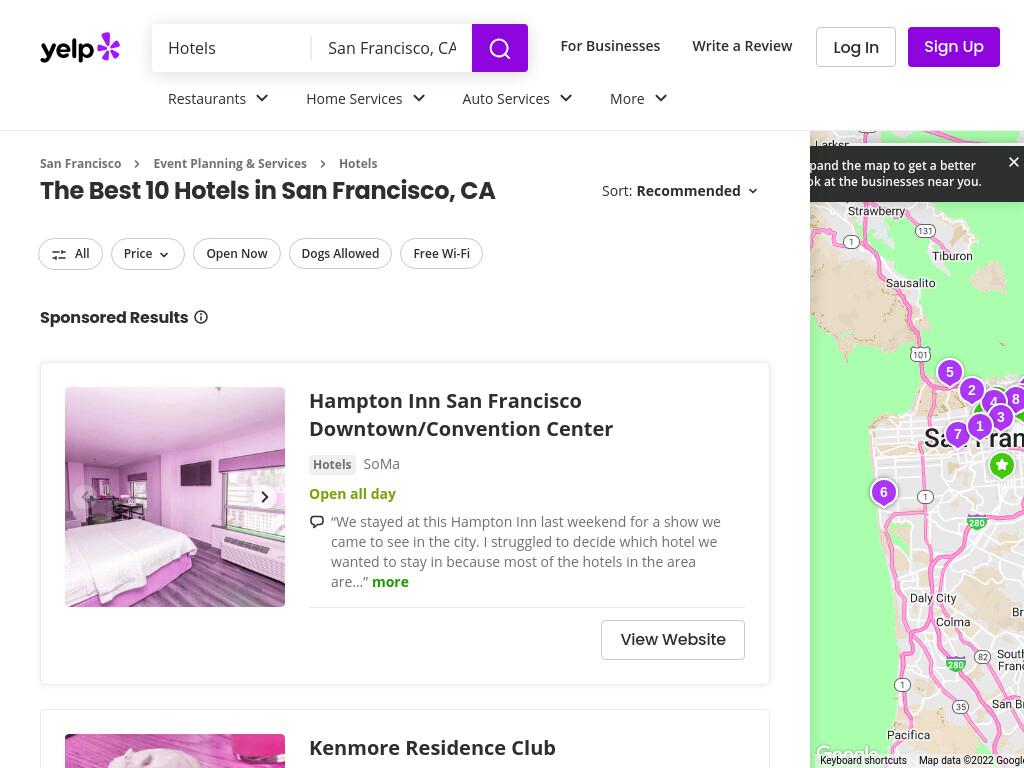Open Hampton Inn San Francisco listing title
Screen dimensions: 1024x768
click(461, 415)
